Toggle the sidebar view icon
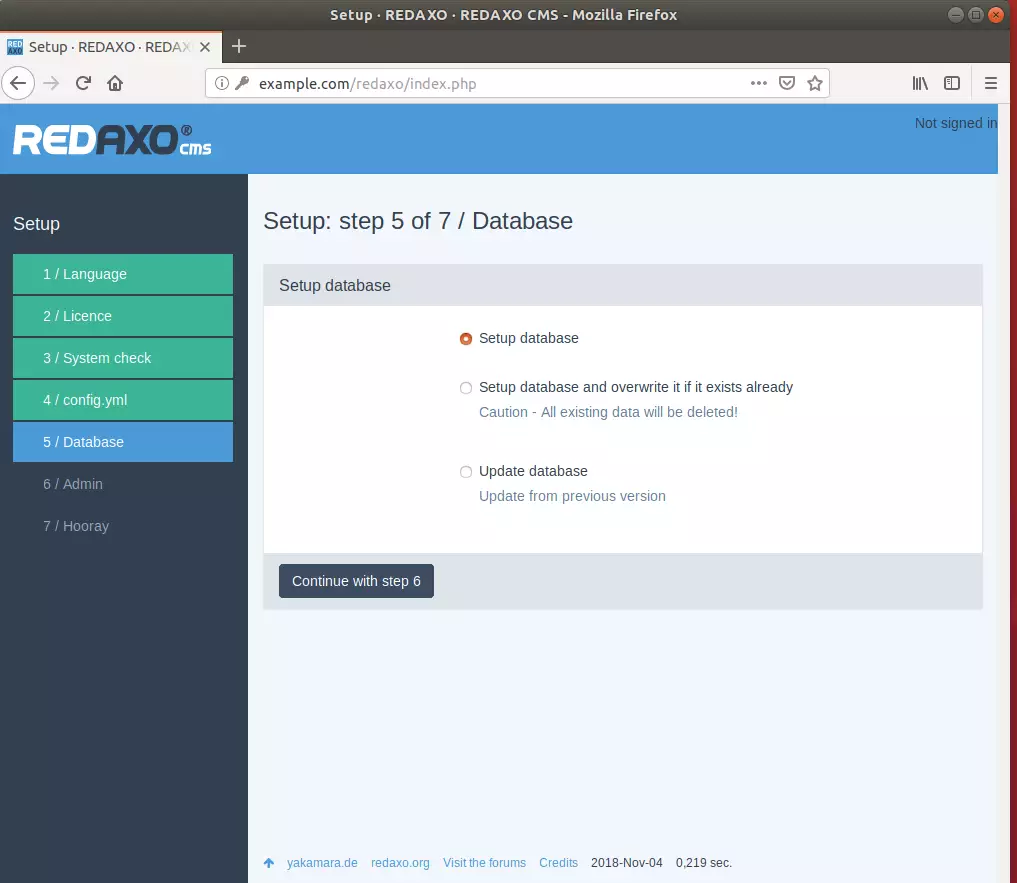Image resolution: width=1017 pixels, height=883 pixels. pyautogui.click(x=951, y=83)
